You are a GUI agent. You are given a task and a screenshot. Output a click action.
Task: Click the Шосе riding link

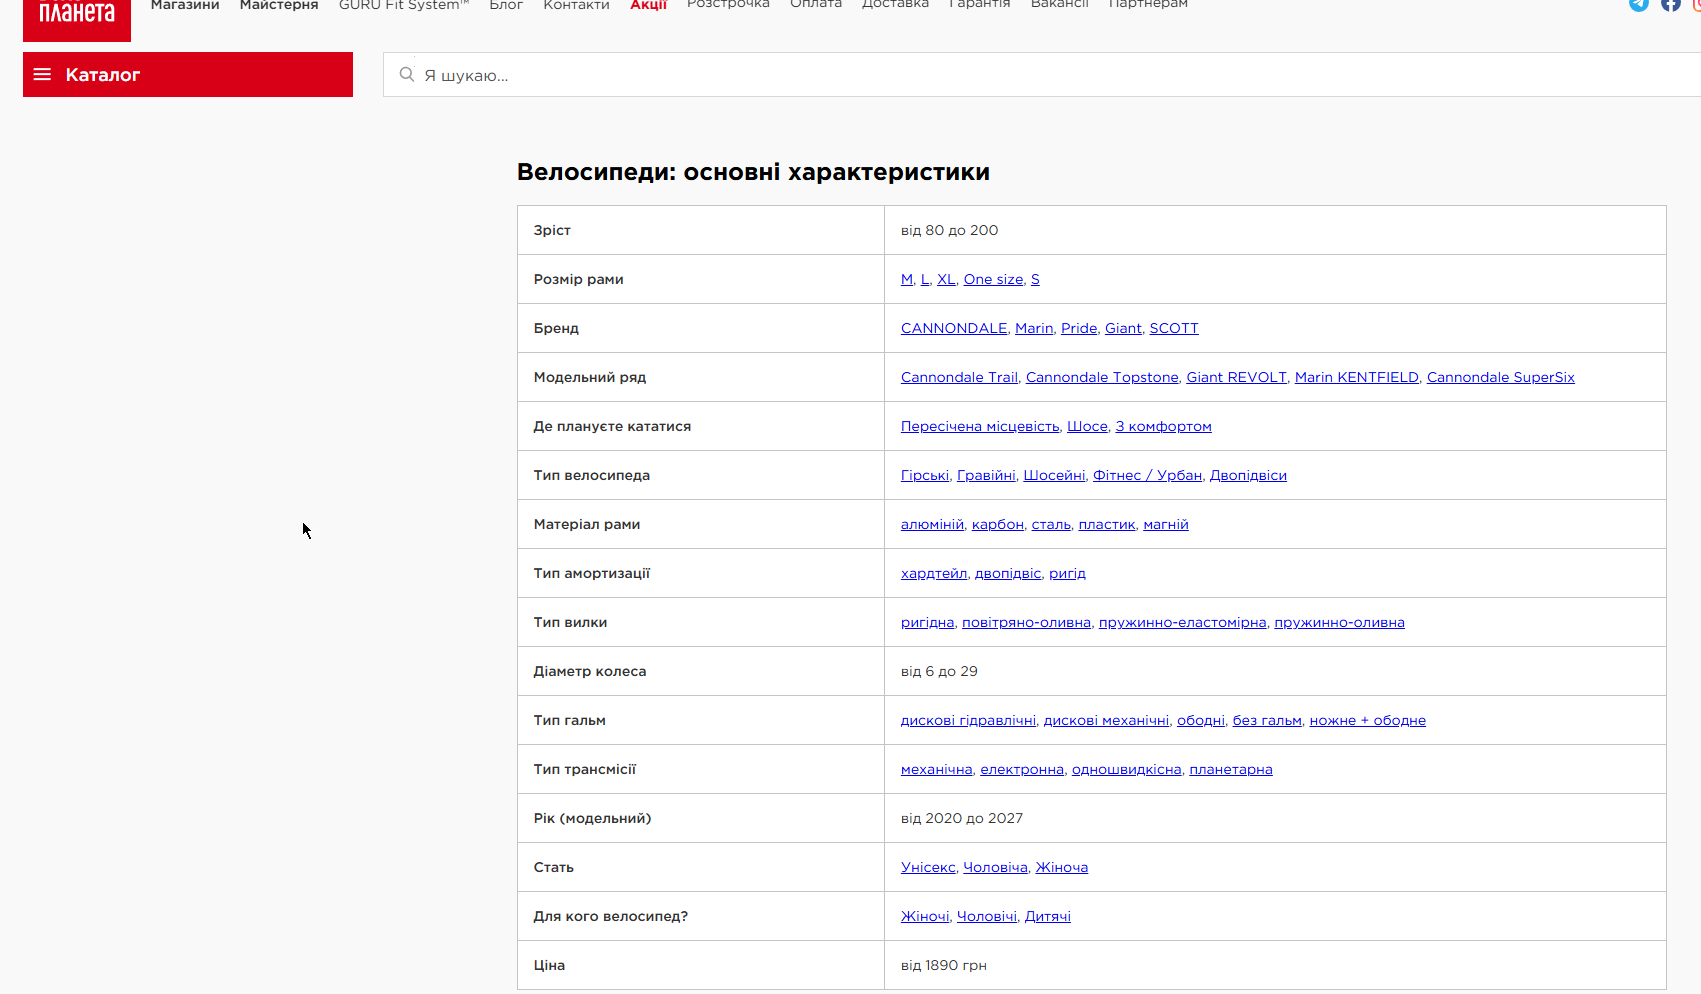[1087, 426]
